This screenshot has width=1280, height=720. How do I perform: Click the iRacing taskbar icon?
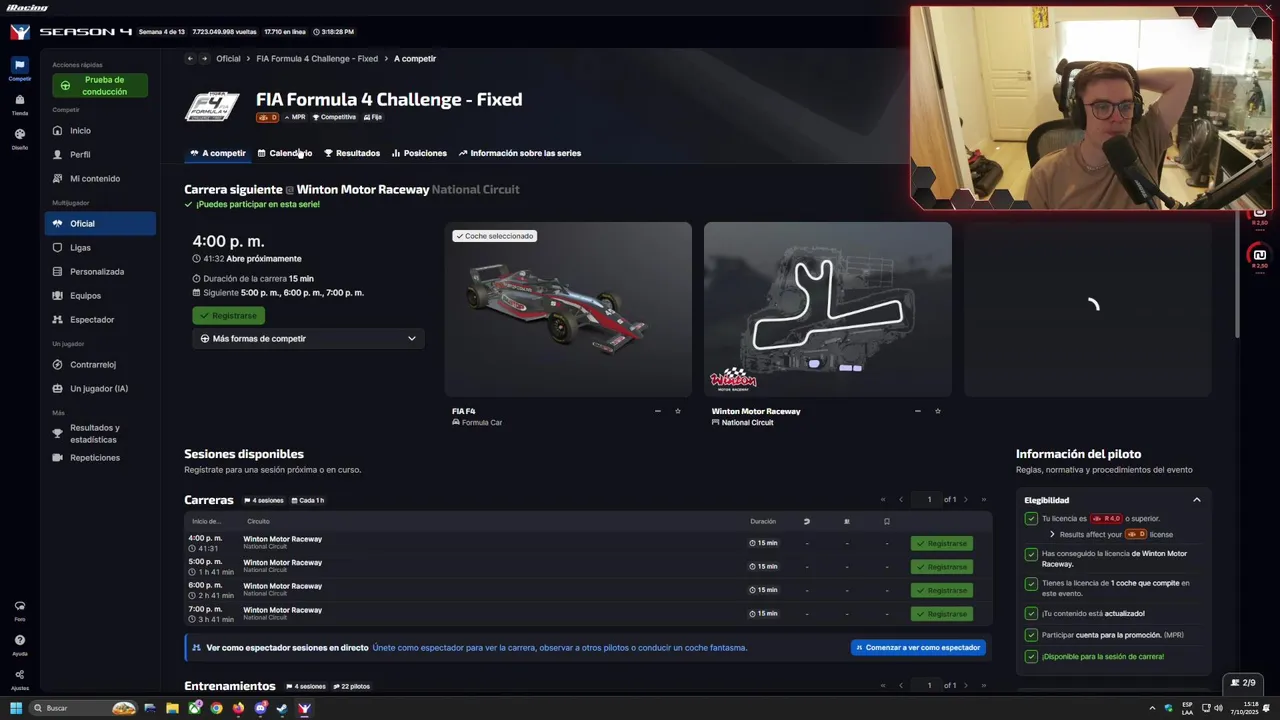point(304,708)
